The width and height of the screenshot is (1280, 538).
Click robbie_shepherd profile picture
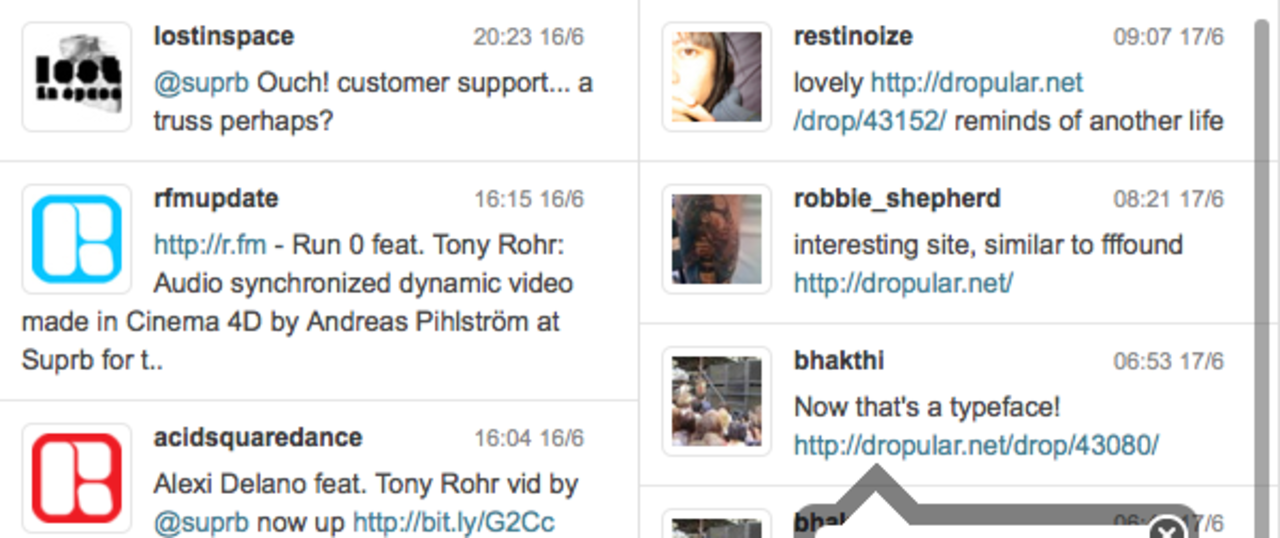[716, 239]
